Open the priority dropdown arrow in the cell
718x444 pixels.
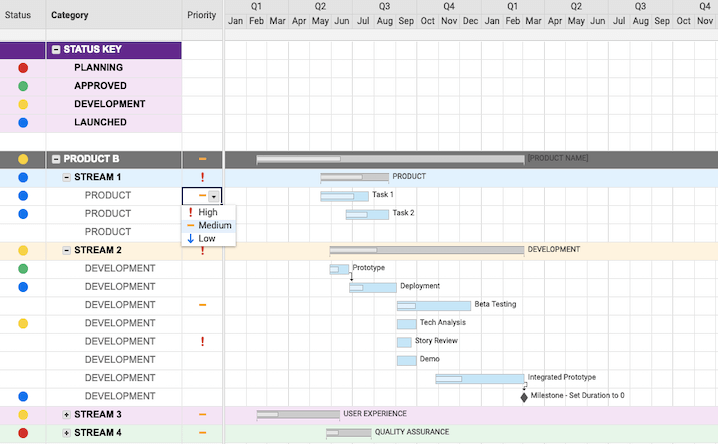pos(213,196)
